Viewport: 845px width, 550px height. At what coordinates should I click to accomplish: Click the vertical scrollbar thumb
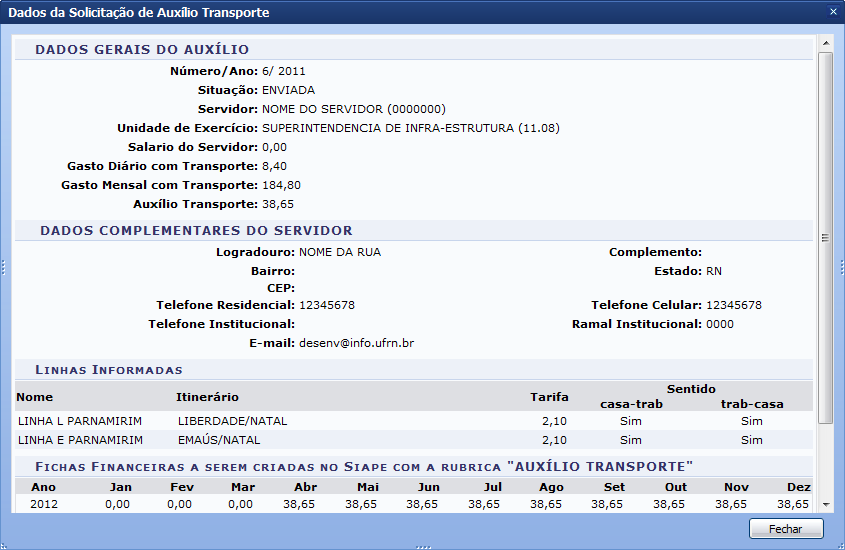825,236
